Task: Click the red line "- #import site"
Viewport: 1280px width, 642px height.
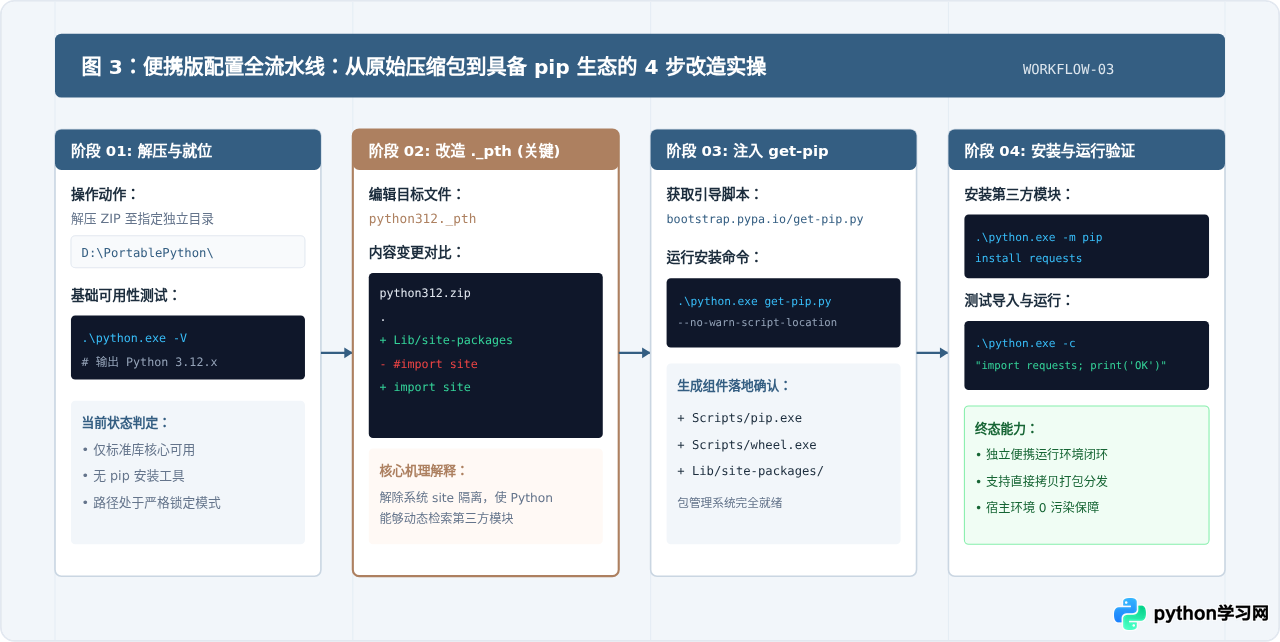Action: pyautogui.click(x=429, y=364)
